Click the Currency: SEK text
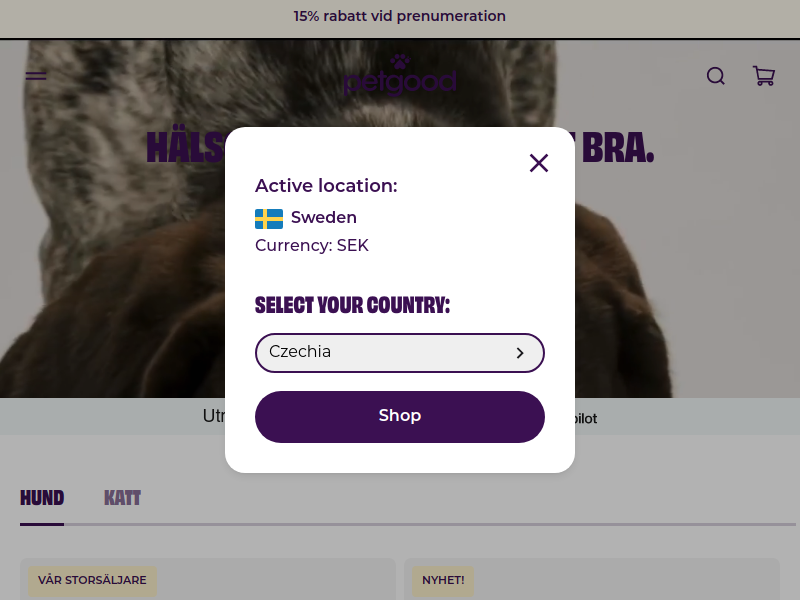The width and height of the screenshot is (800, 600). pyautogui.click(x=312, y=246)
